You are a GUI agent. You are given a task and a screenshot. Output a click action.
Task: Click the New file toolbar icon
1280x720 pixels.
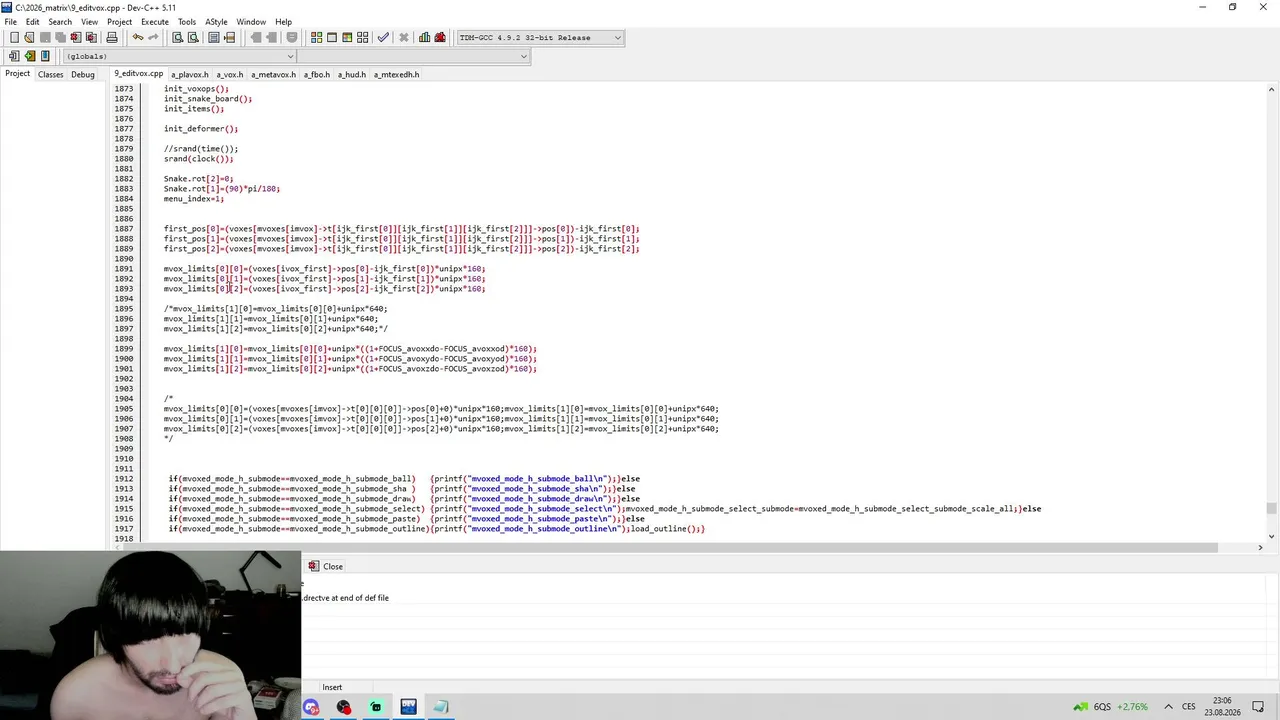coord(14,38)
